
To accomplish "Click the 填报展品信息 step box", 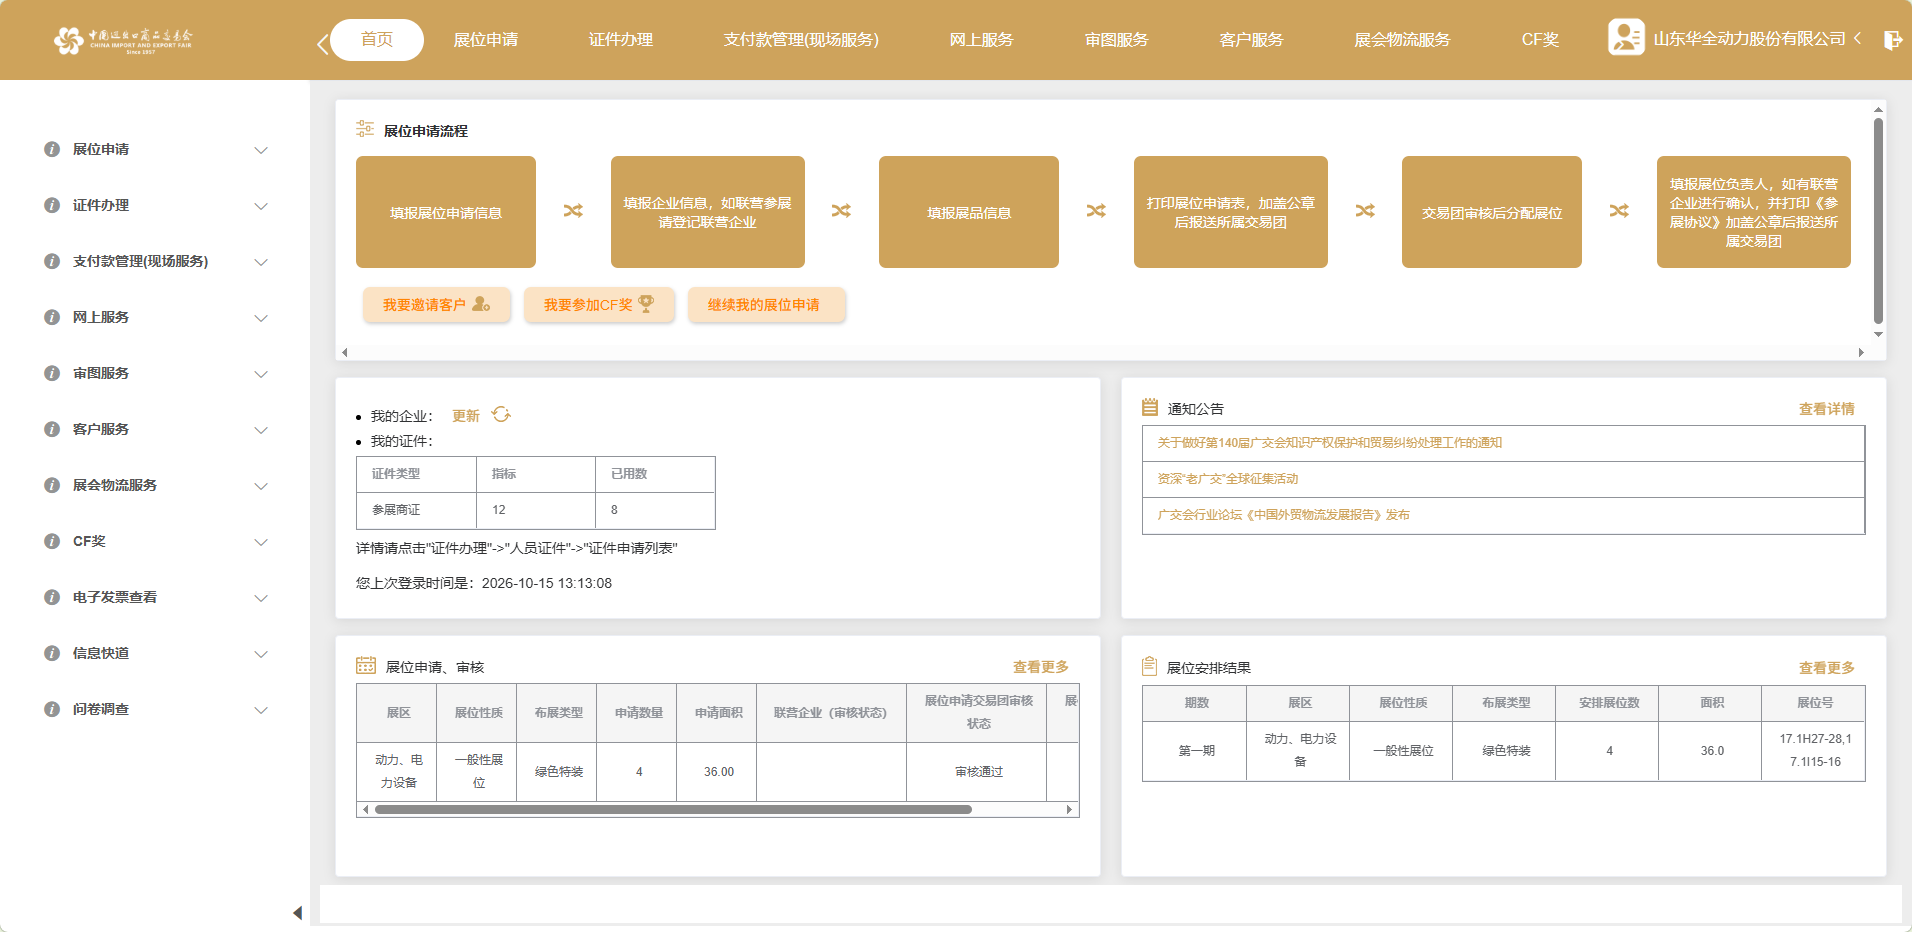I will [969, 212].
